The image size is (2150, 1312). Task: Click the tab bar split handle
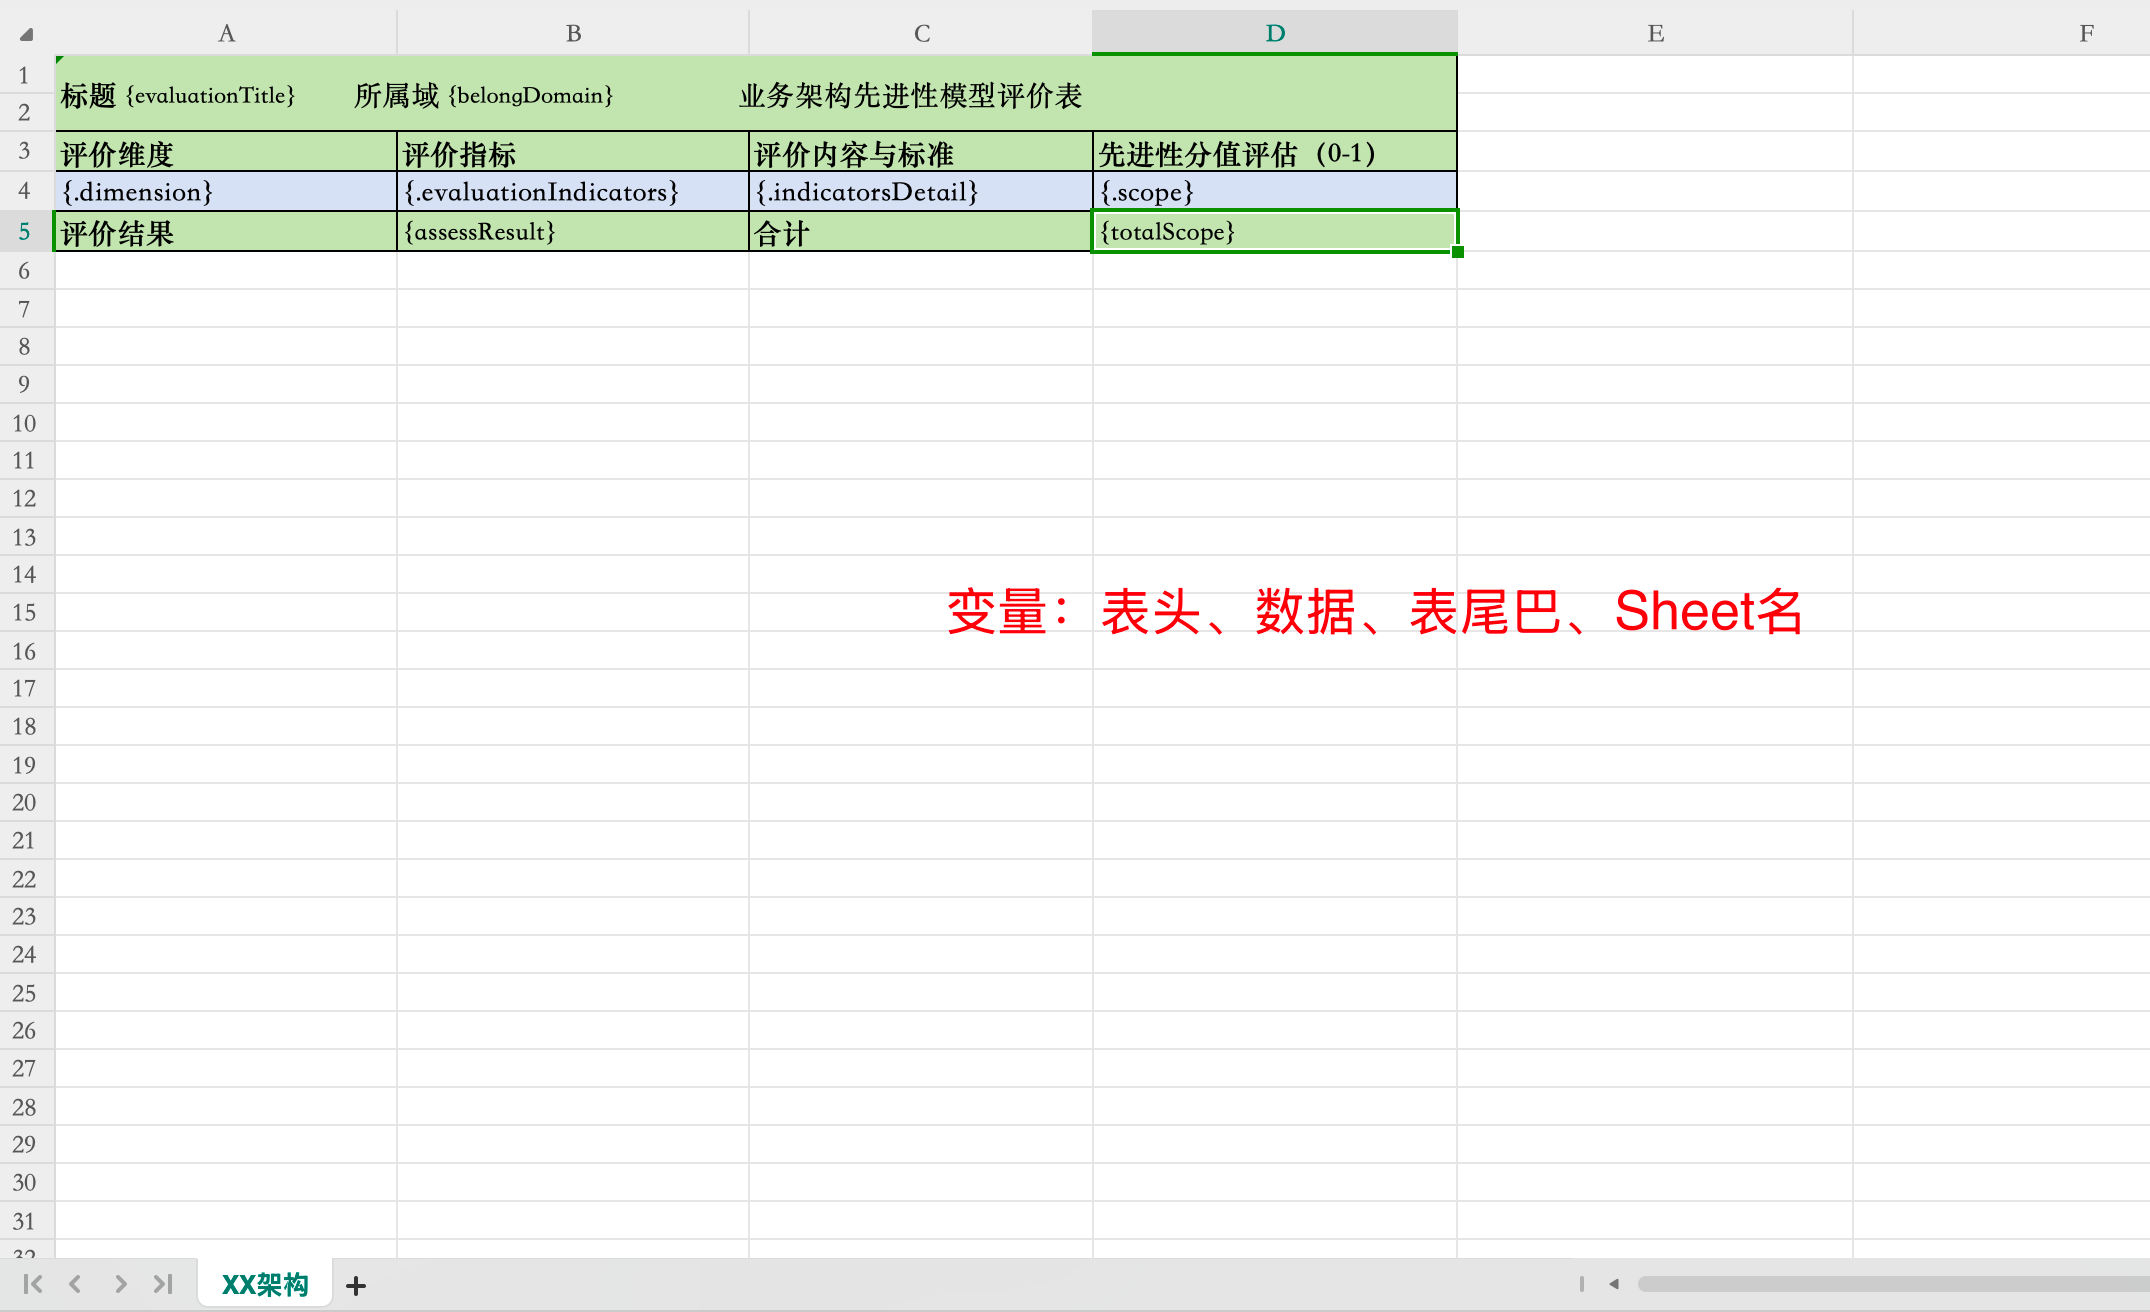[1581, 1284]
